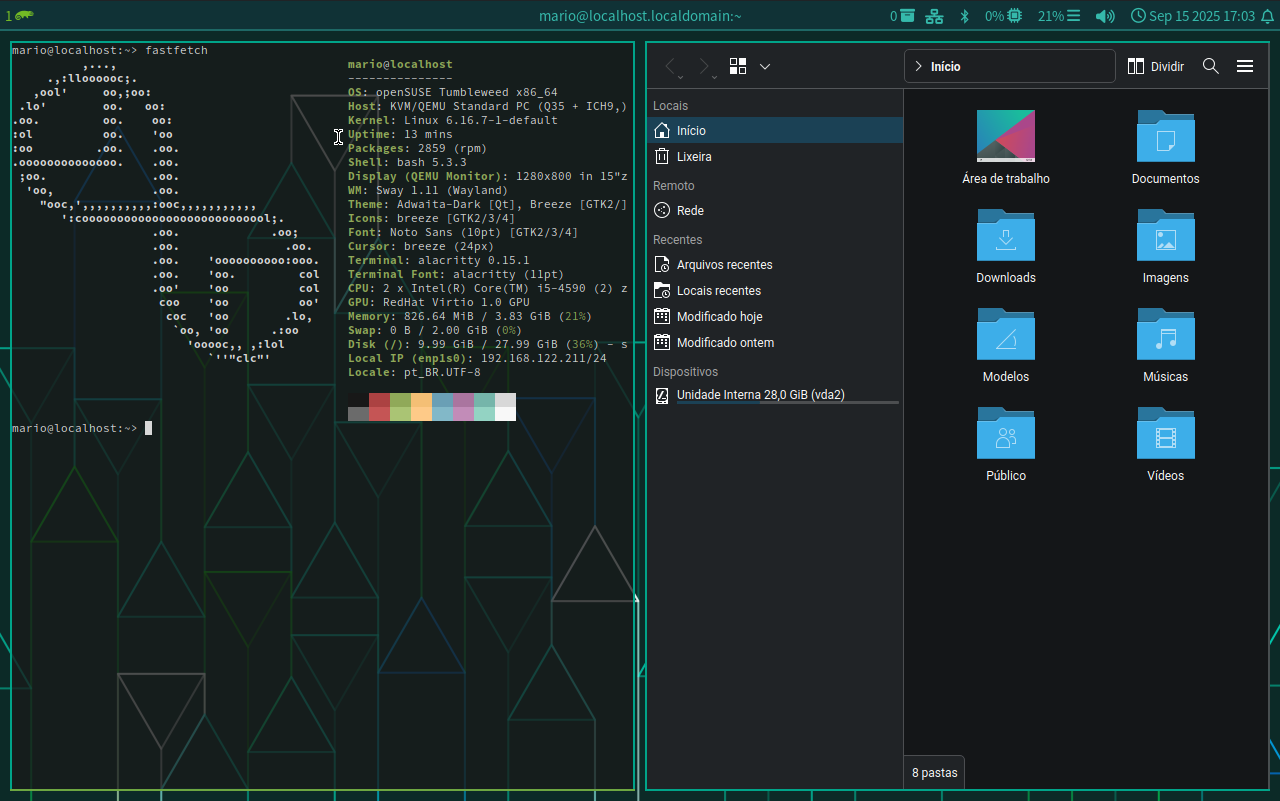Open the back navigation history arrow
Viewport: 1280px width, 801px height.
(670, 66)
